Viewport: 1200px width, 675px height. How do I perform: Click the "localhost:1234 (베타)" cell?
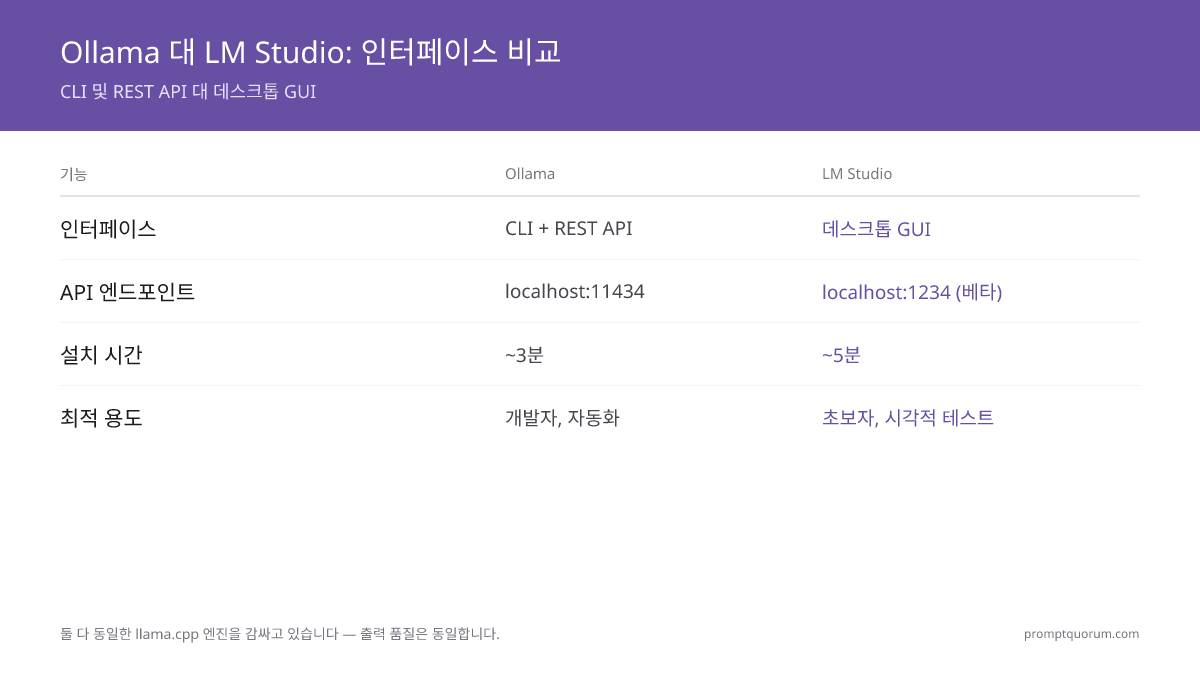pos(912,292)
